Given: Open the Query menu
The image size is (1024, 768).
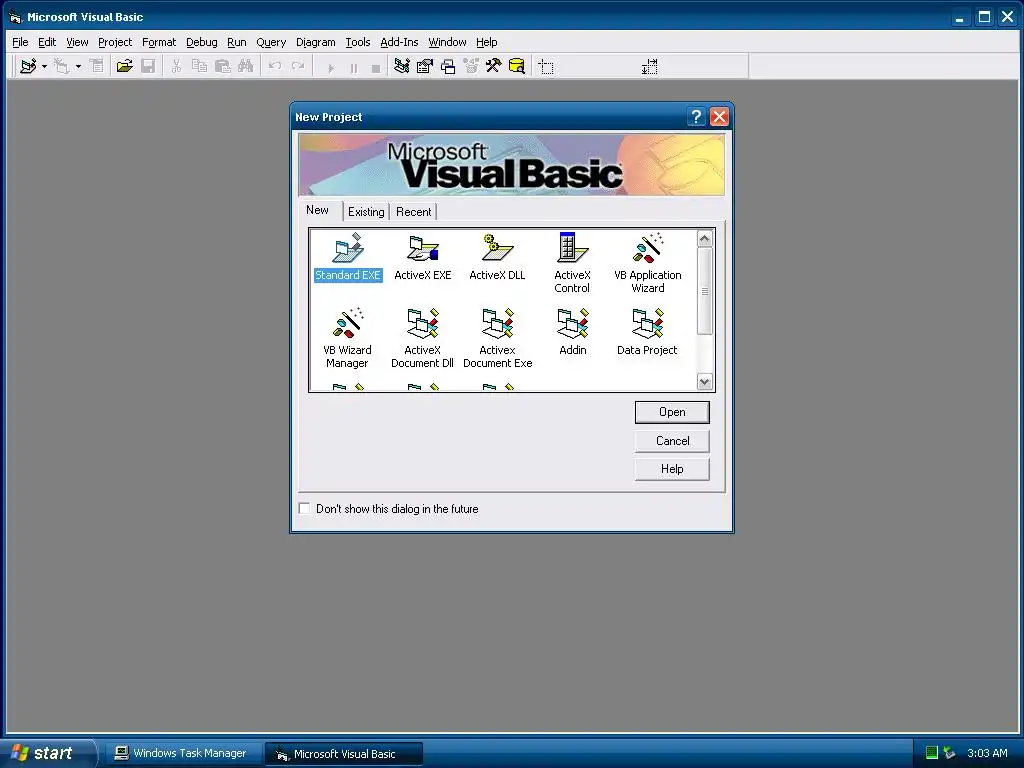Looking at the screenshot, I should point(271,42).
